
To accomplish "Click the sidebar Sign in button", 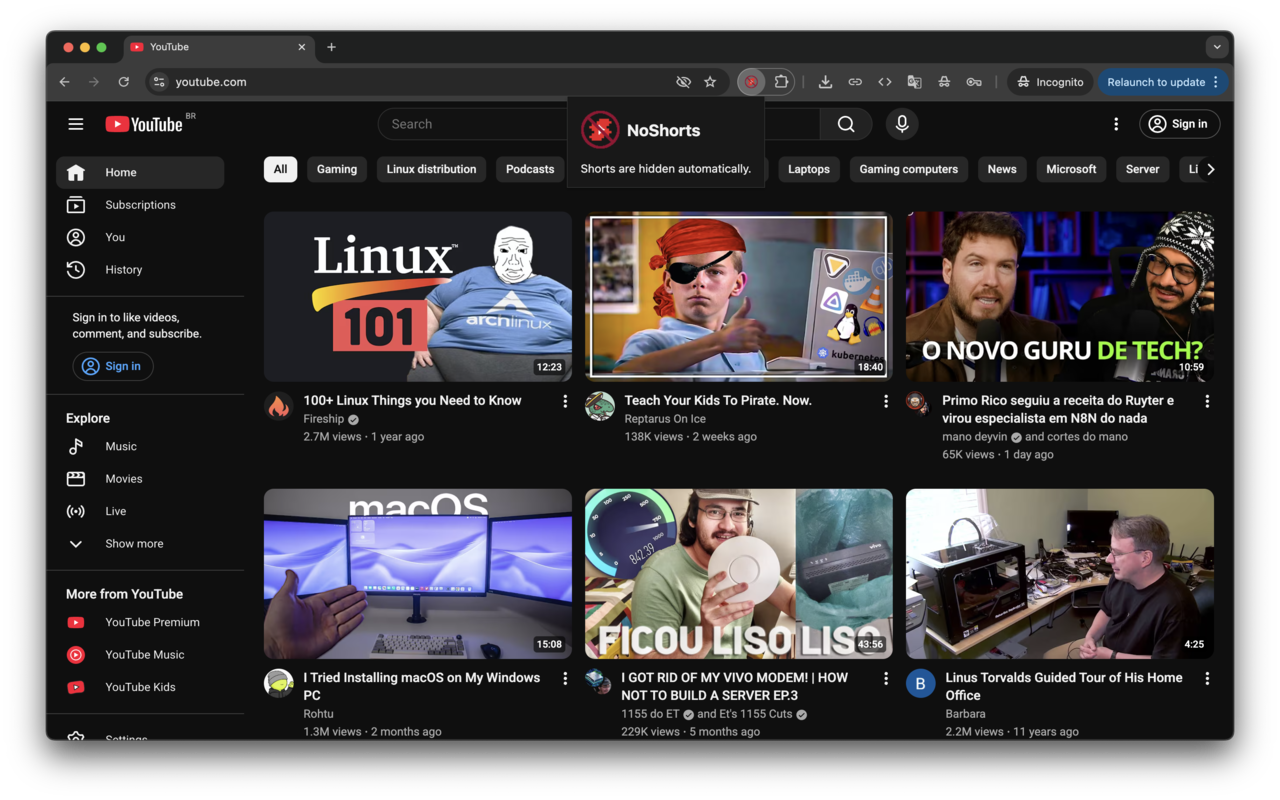I will coord(113,366).
